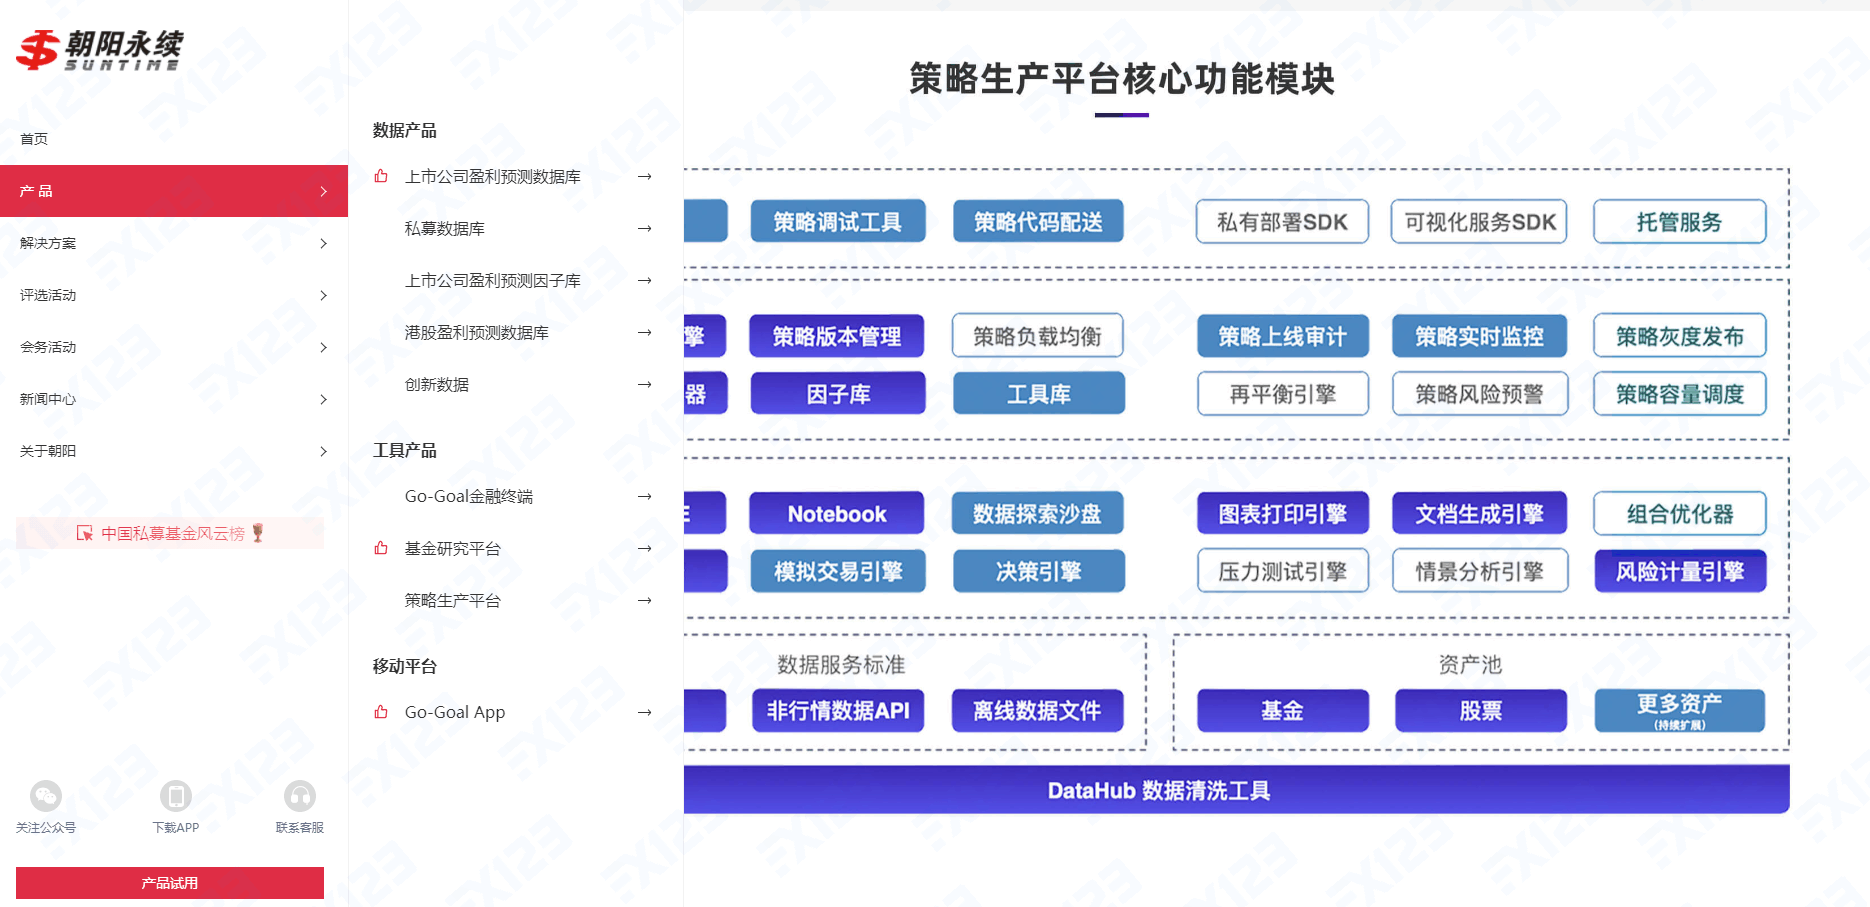Open 上市公司盈利预测数据库 link

493,176
